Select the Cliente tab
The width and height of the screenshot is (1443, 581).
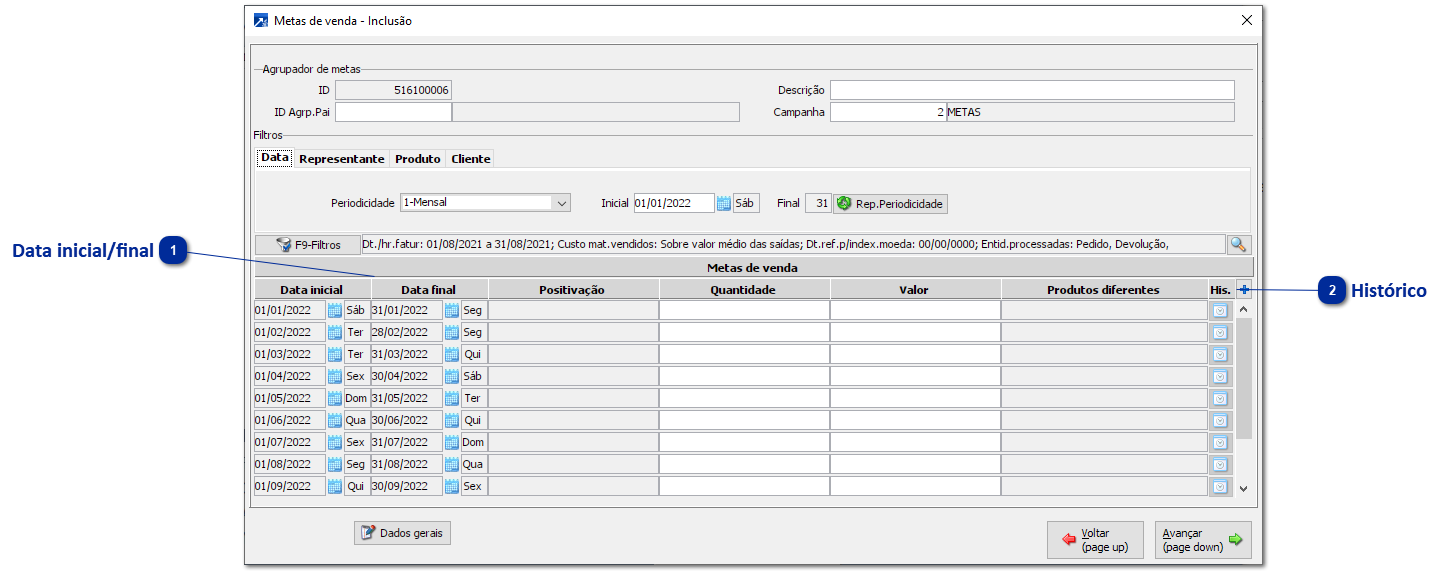(470, 159)
